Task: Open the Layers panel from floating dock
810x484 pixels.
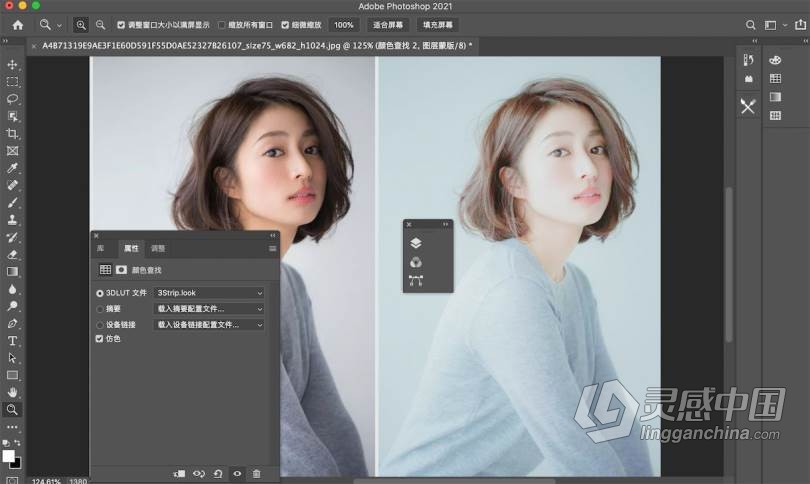Action: point(416,243)
